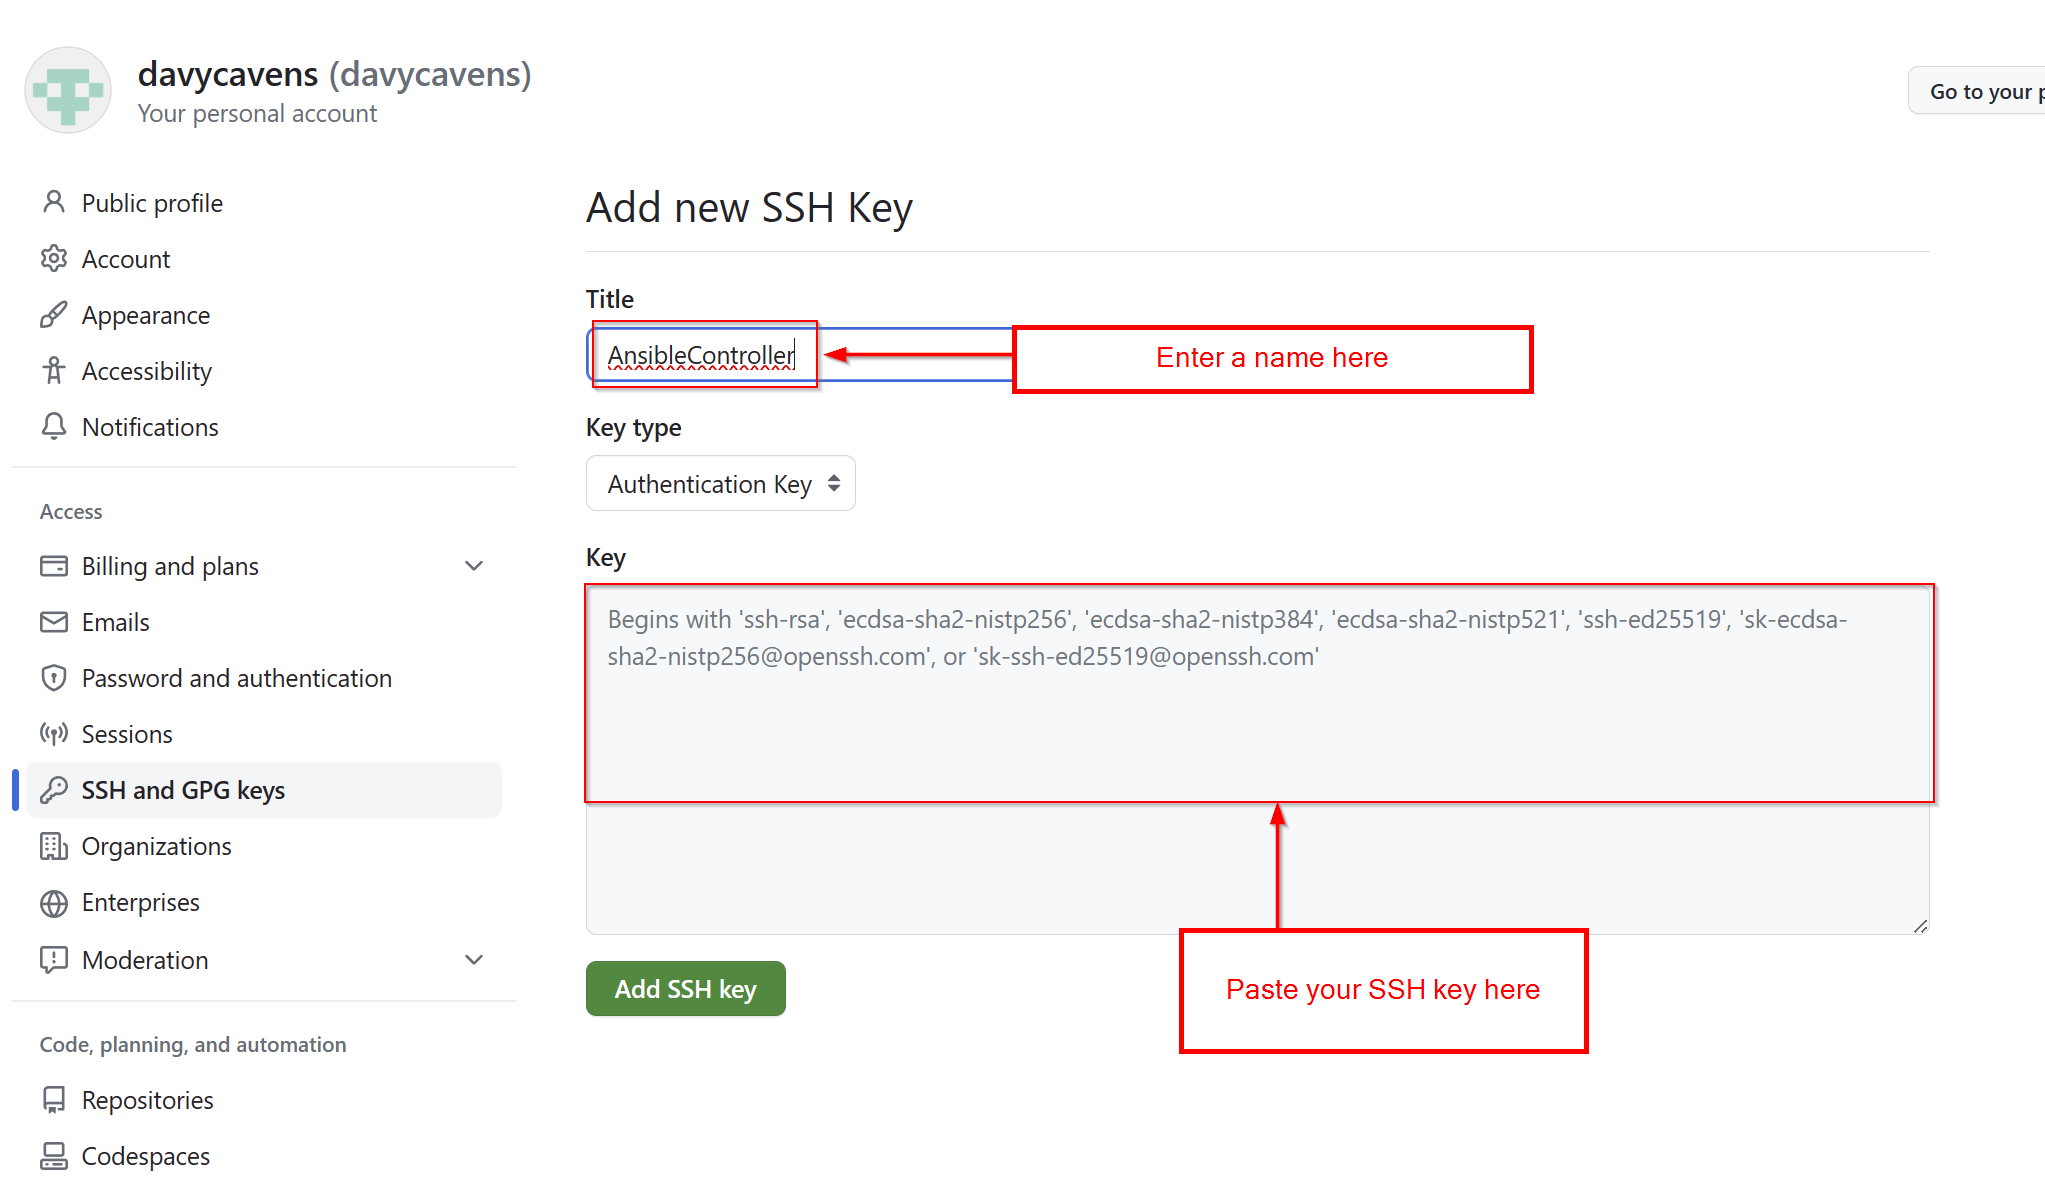Click the Password and authentication shield icon
This screenshot has height=1197, width=2045.
(54, 678)
